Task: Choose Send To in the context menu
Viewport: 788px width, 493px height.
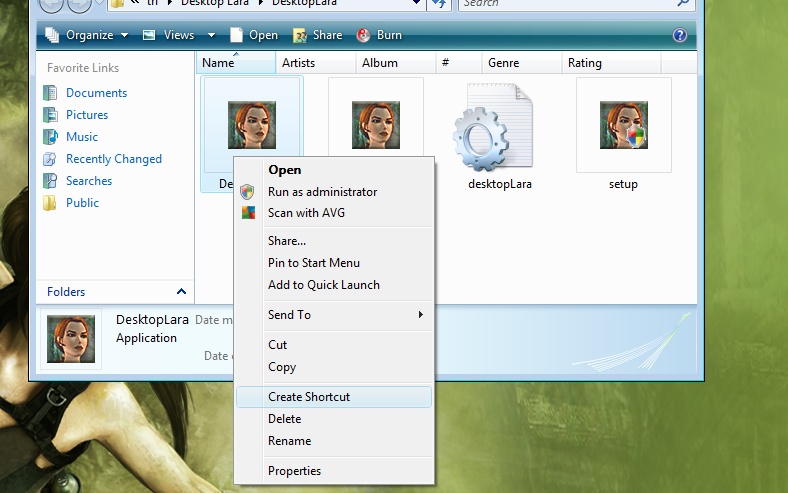Action: pyautogui.click(x=334, y=315)
